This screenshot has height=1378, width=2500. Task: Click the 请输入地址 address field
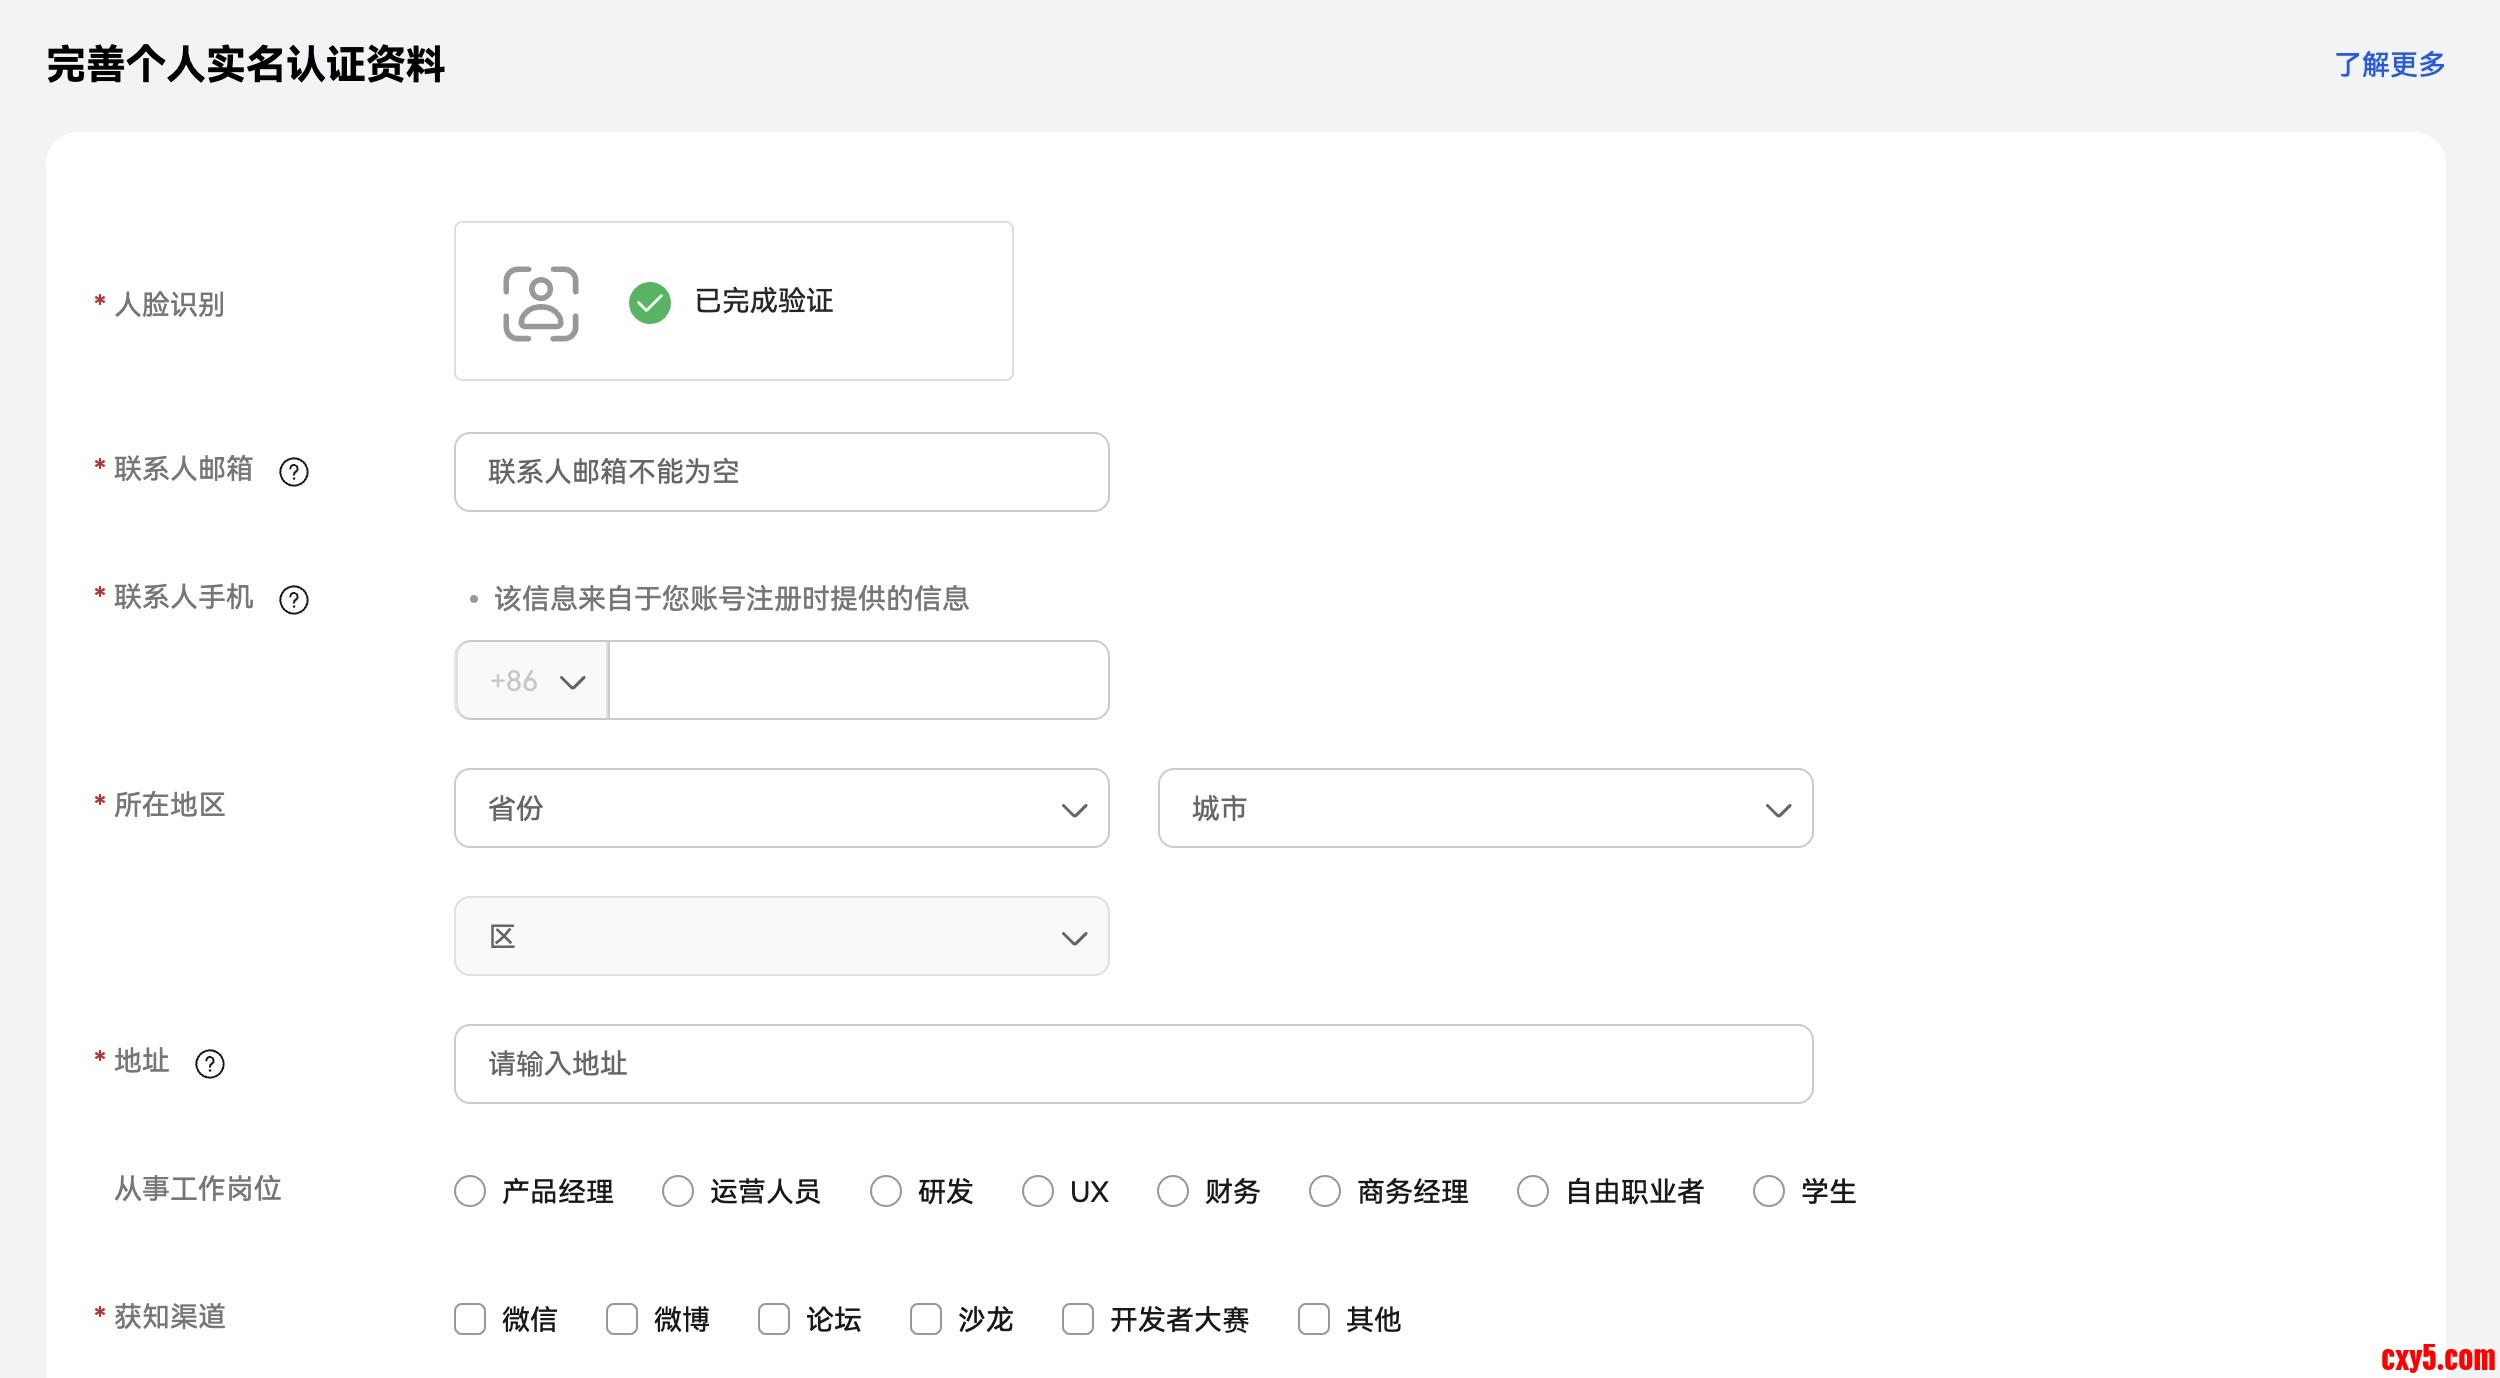pos(1133,1064)
